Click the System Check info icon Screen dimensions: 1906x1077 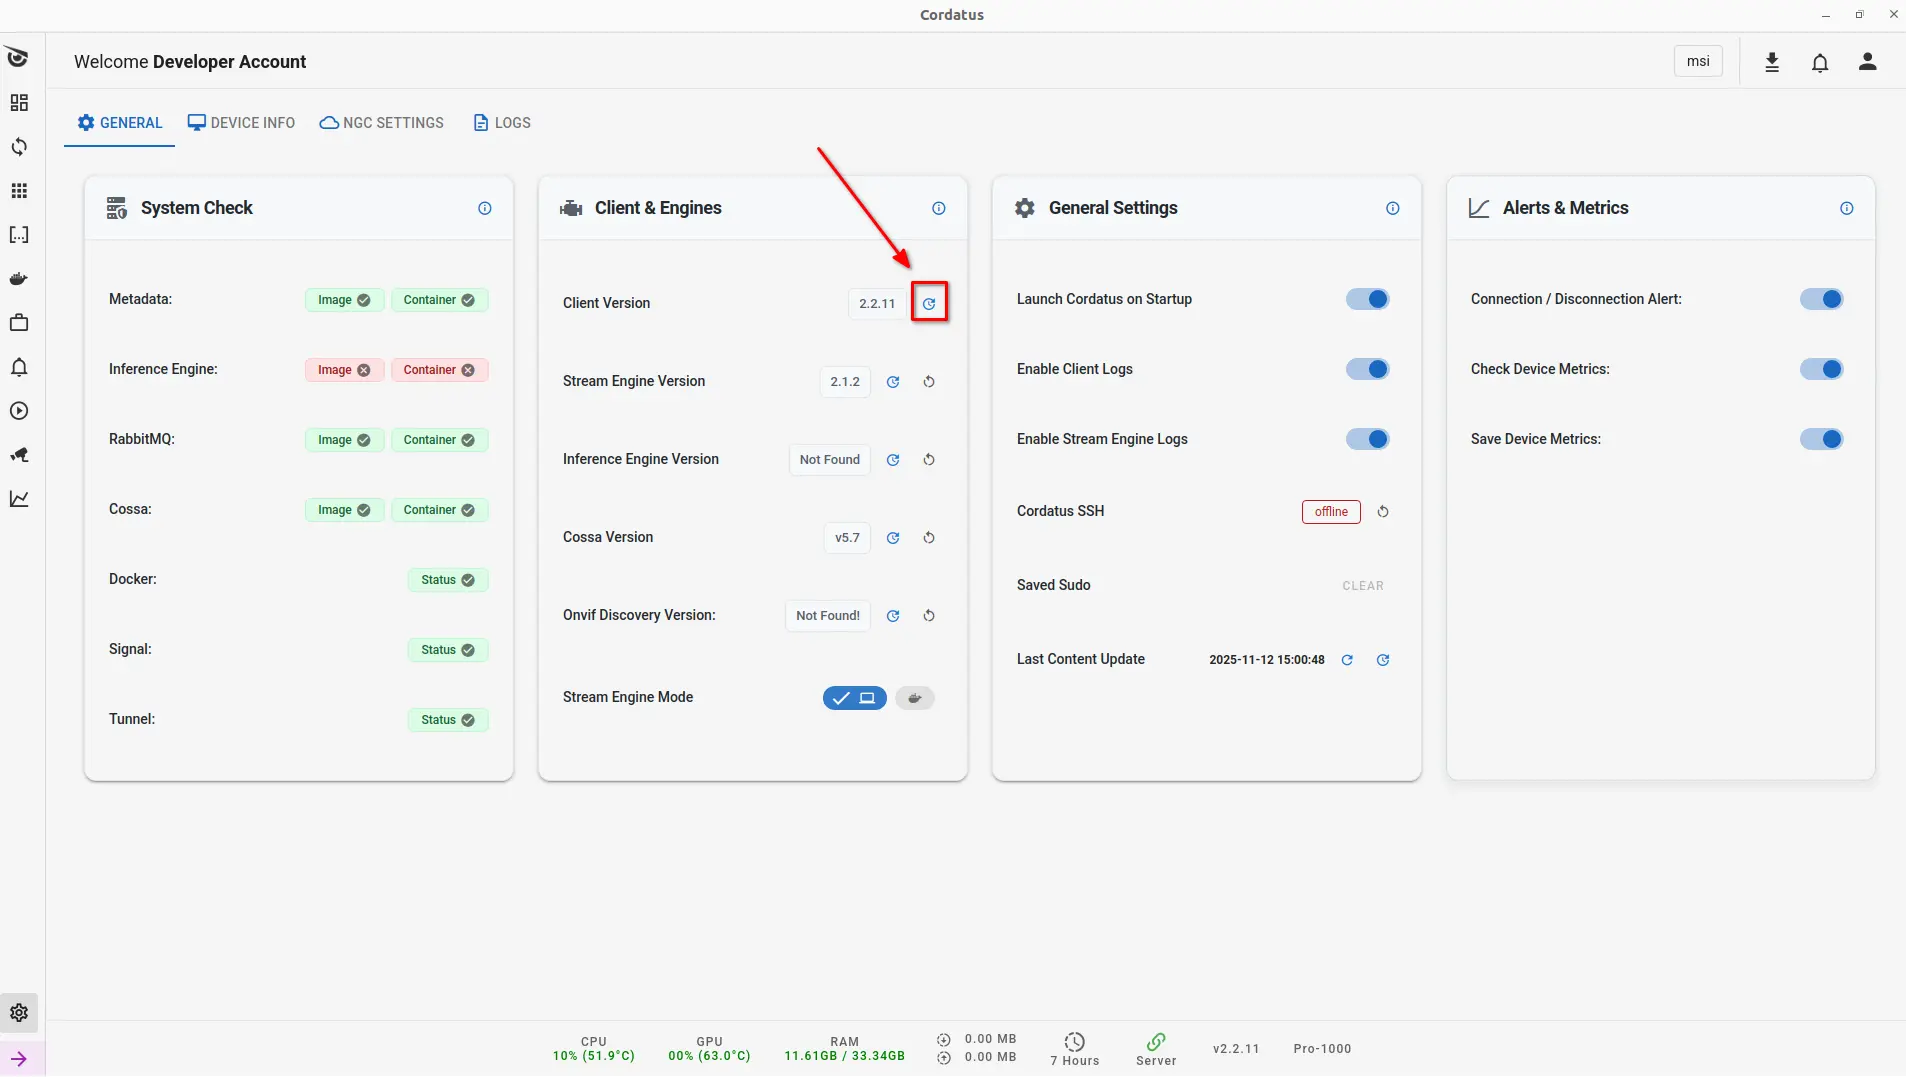point(485,208)
